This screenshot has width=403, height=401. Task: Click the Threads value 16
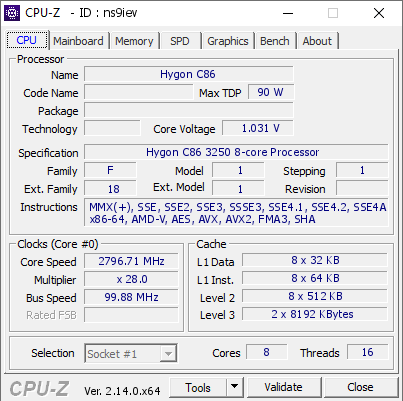pyautogui.click(x=368, y=352)
